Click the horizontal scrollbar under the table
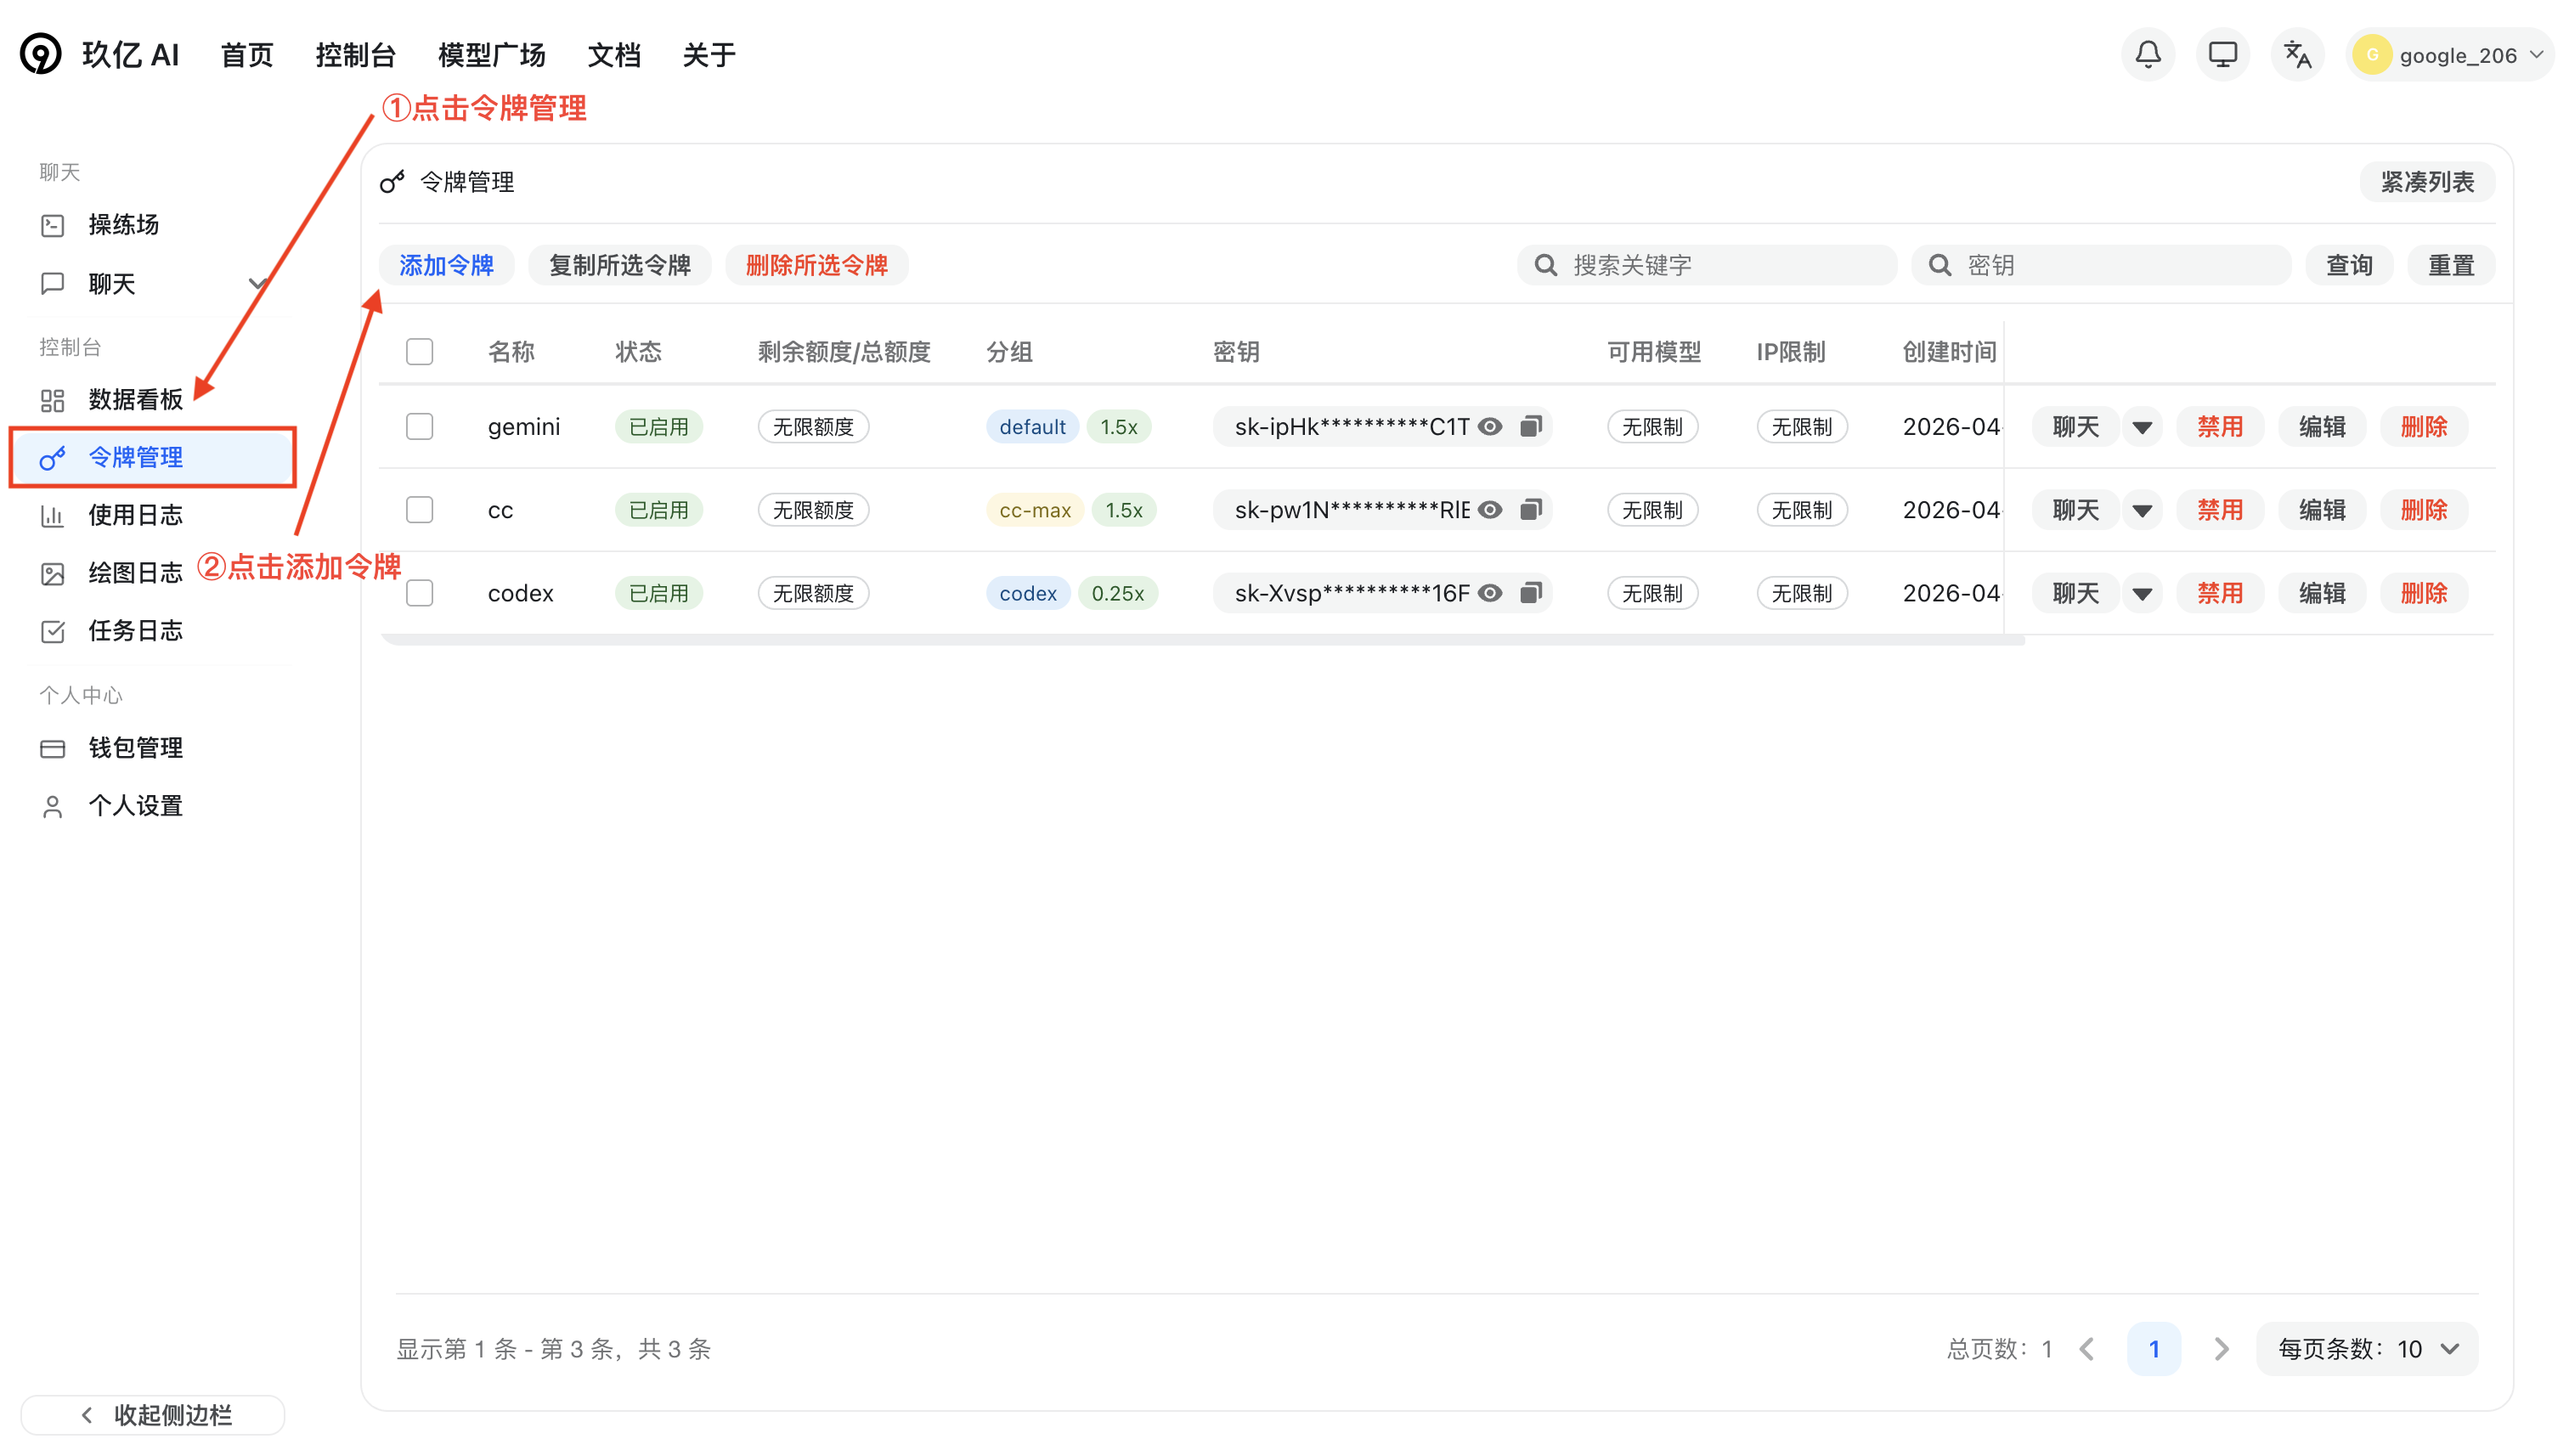This screenshot has width=2569, height=1456. [1203, 640]
